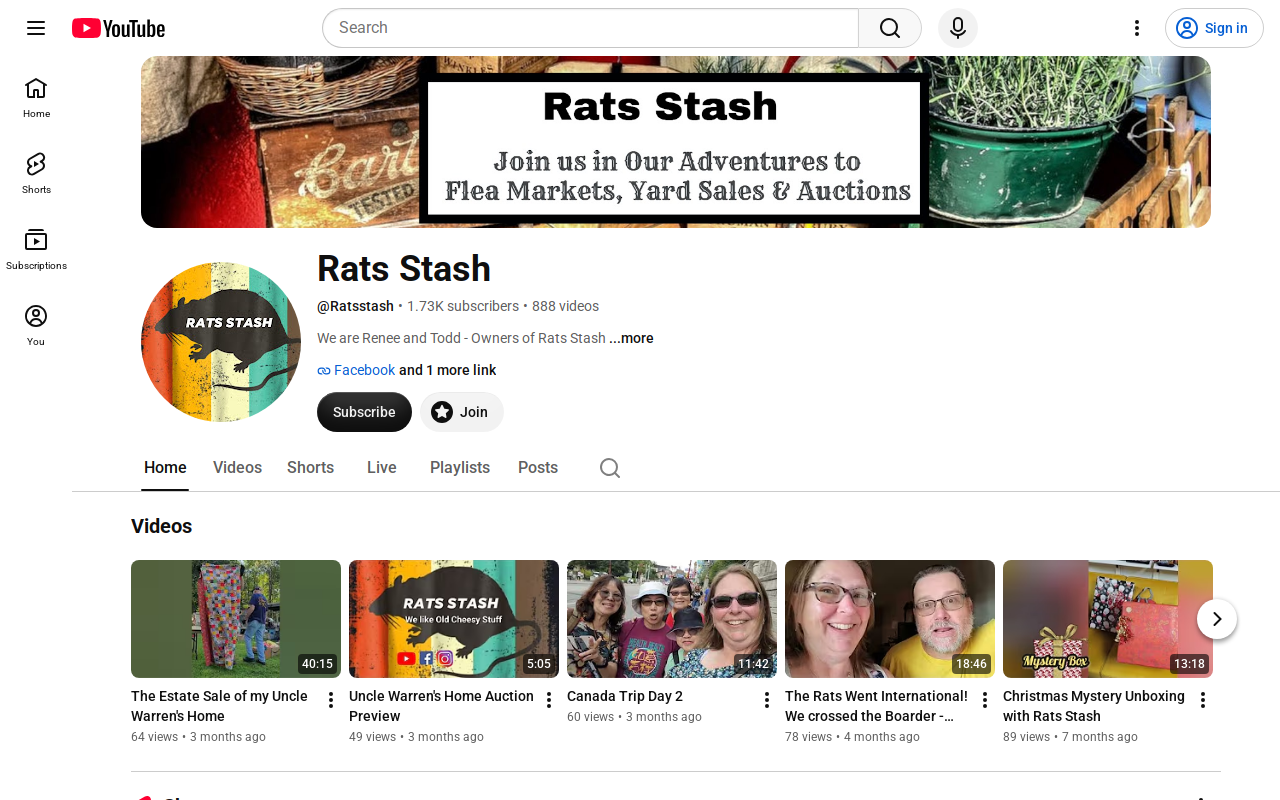Click '49 views • 3 months ago' text
This screenshot has height=800, width=1280.
[416, 737]
